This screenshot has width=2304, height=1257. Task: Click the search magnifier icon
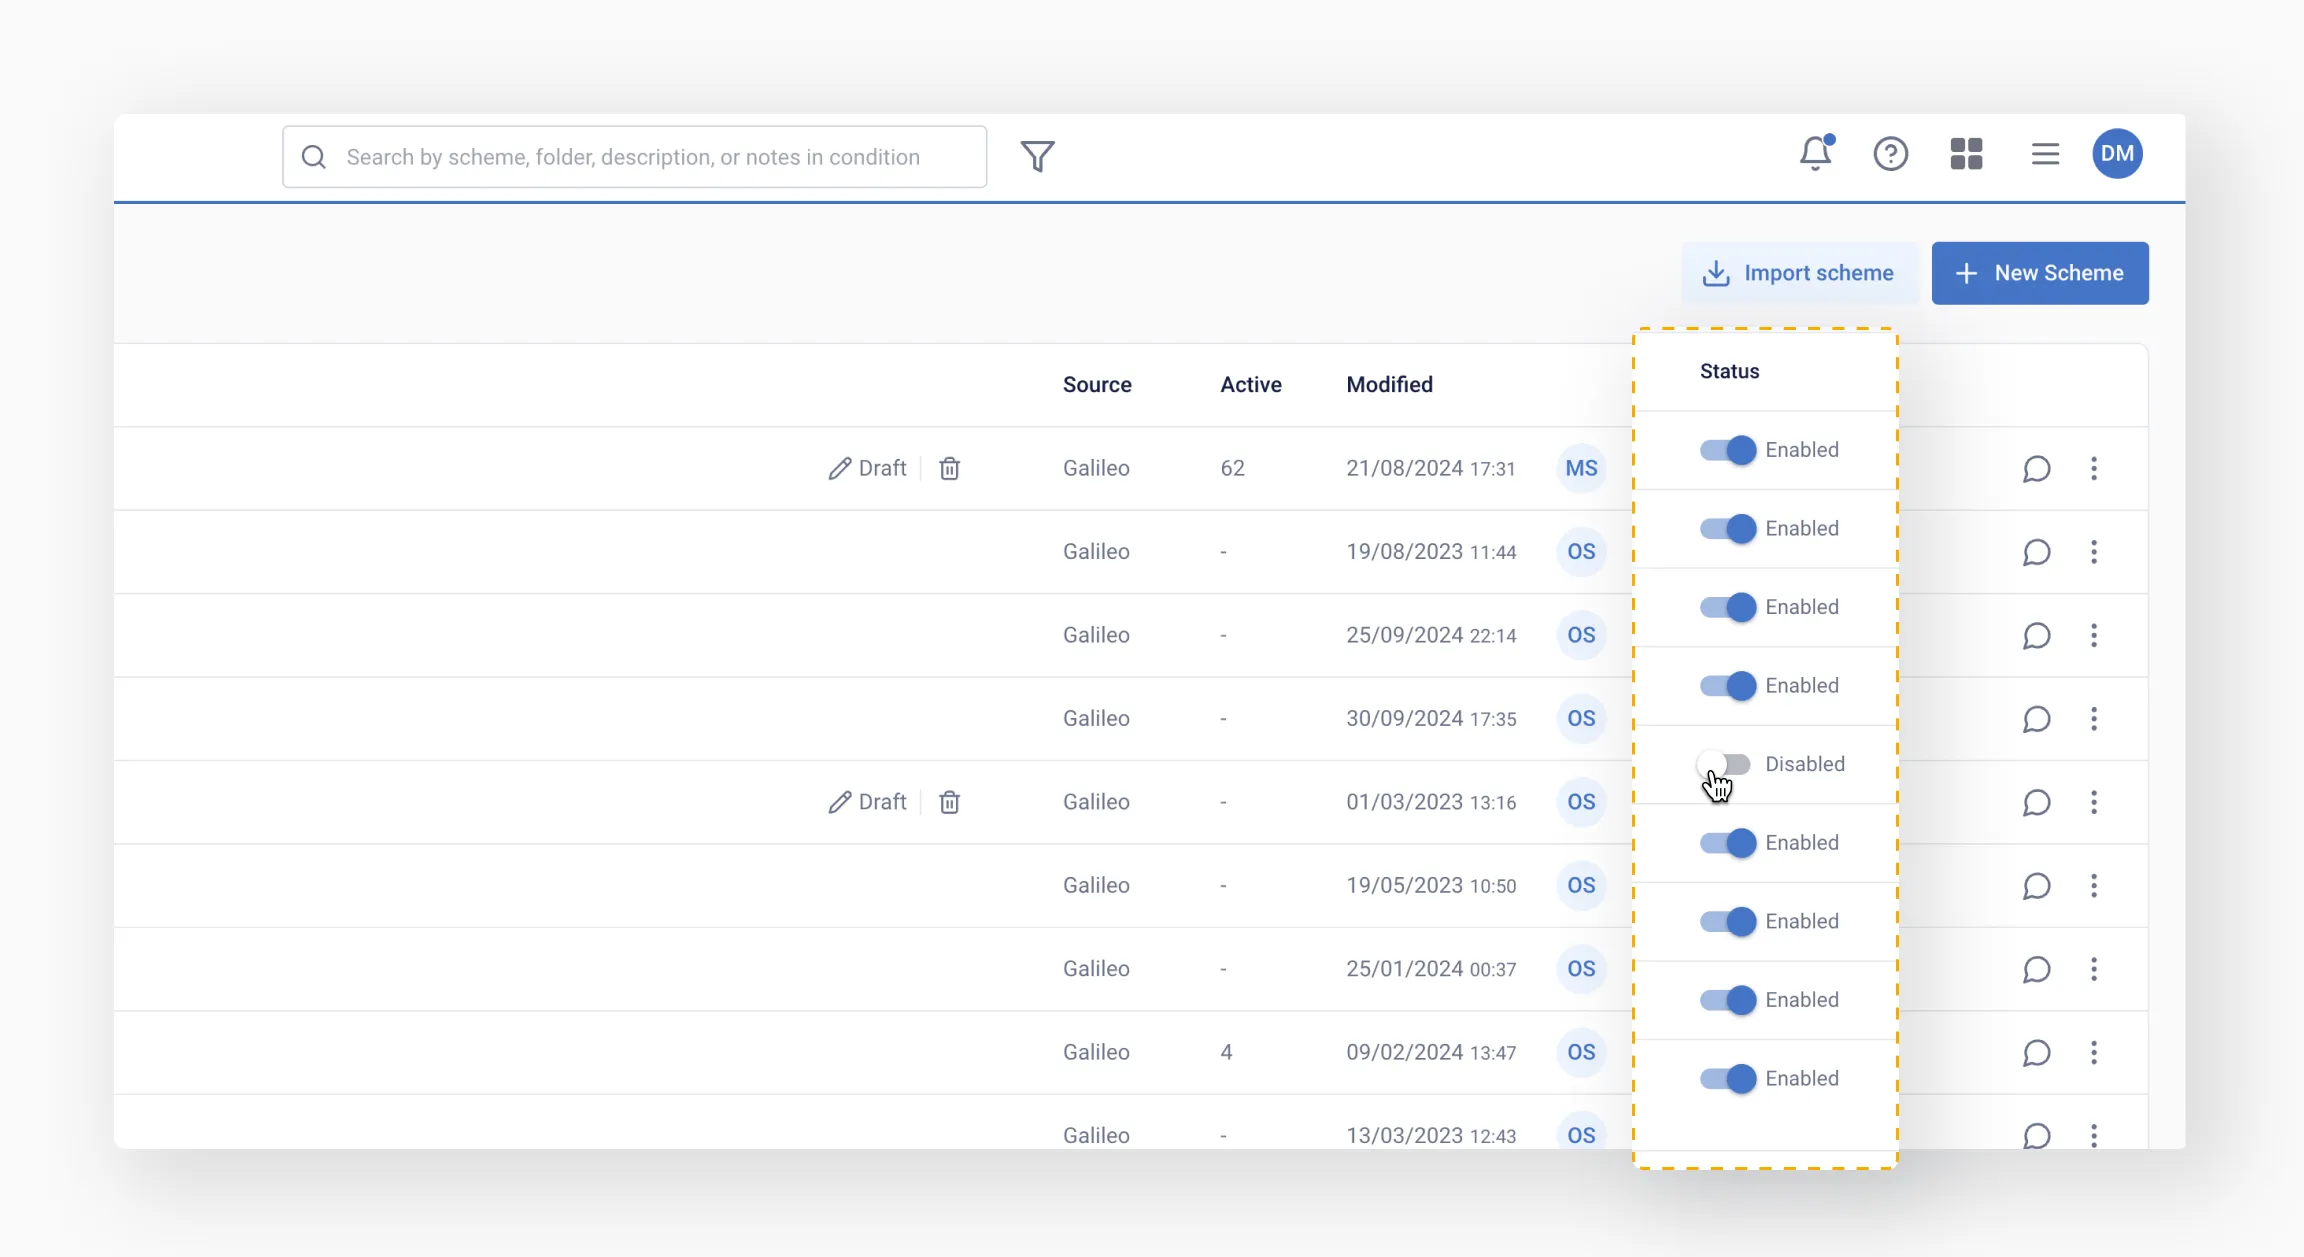pyautogui.click(x=314, y=157)
